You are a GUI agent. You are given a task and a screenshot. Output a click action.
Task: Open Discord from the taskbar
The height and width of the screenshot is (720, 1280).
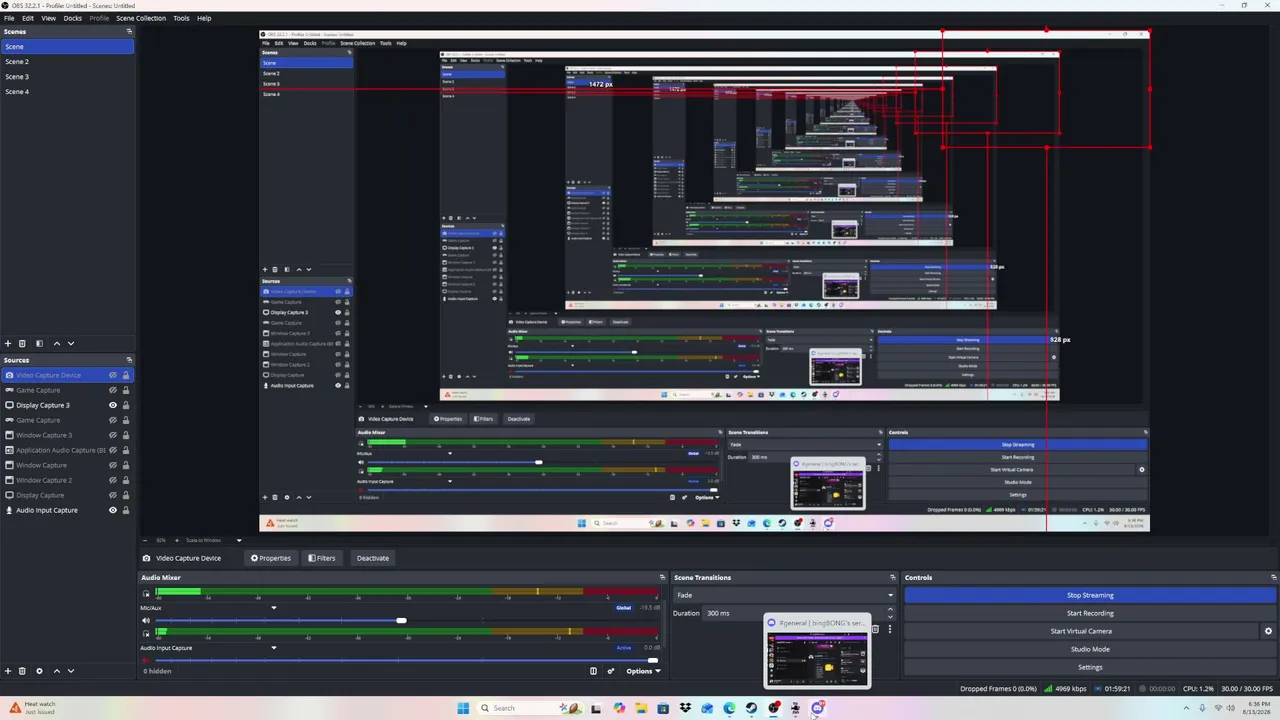(x=817, y=708)
